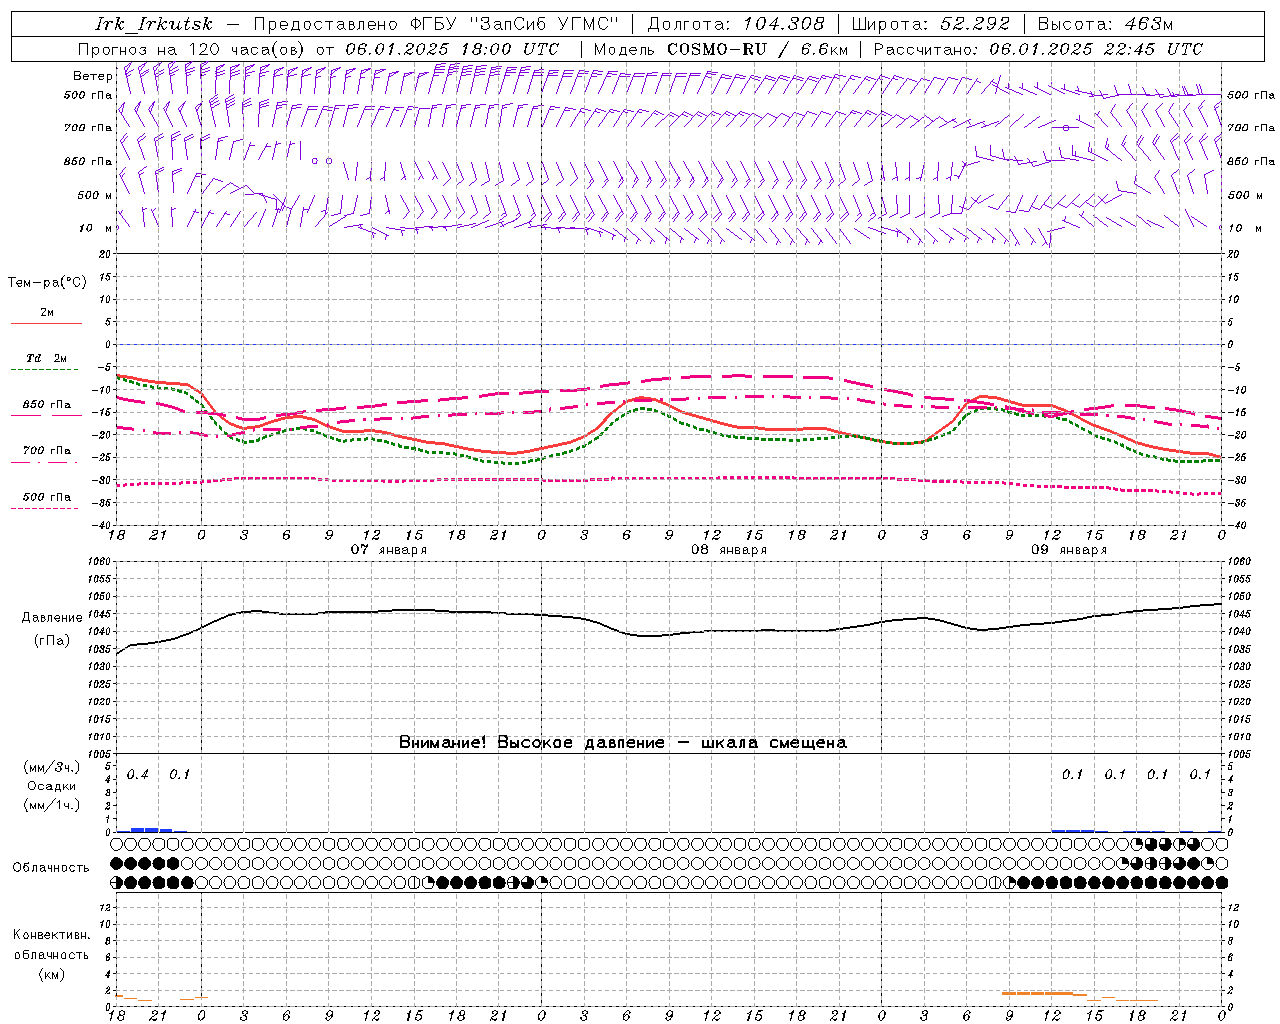Click the "Td 2м" dew point legend entry
This screenshot has width=1280, height=1024.
tap(46, 358)
